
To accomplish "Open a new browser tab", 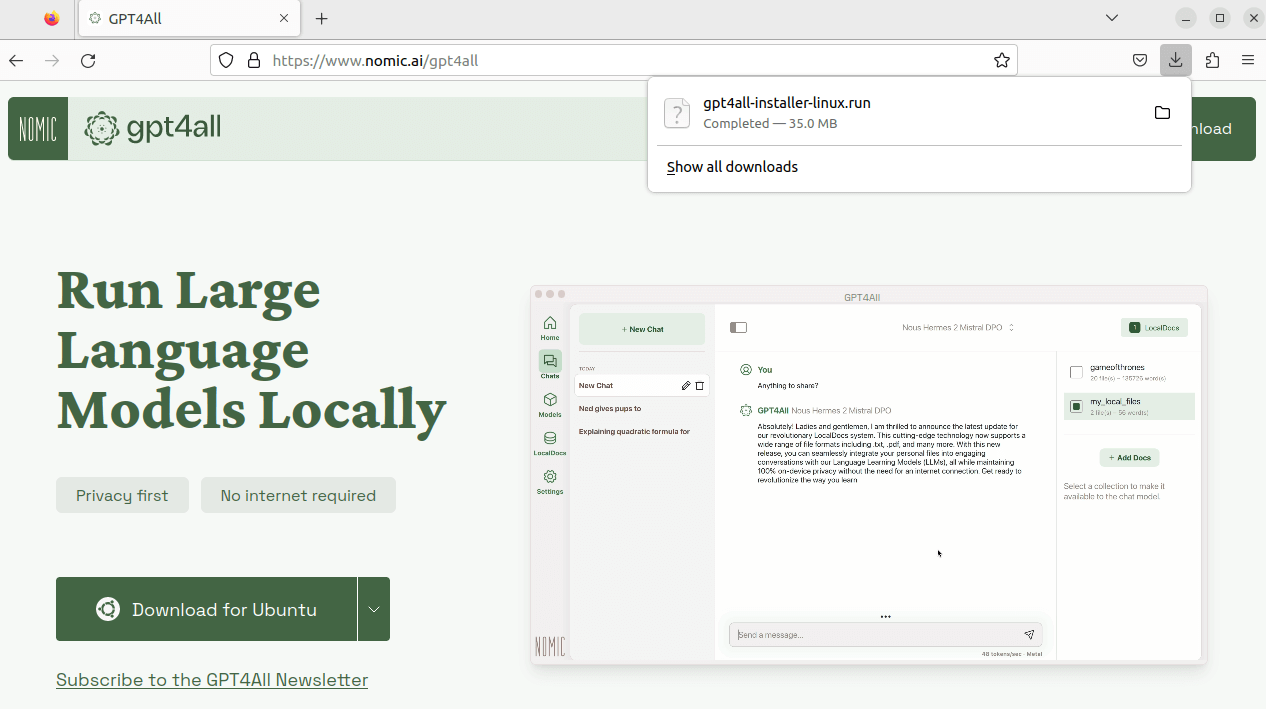I will point(321,19).
